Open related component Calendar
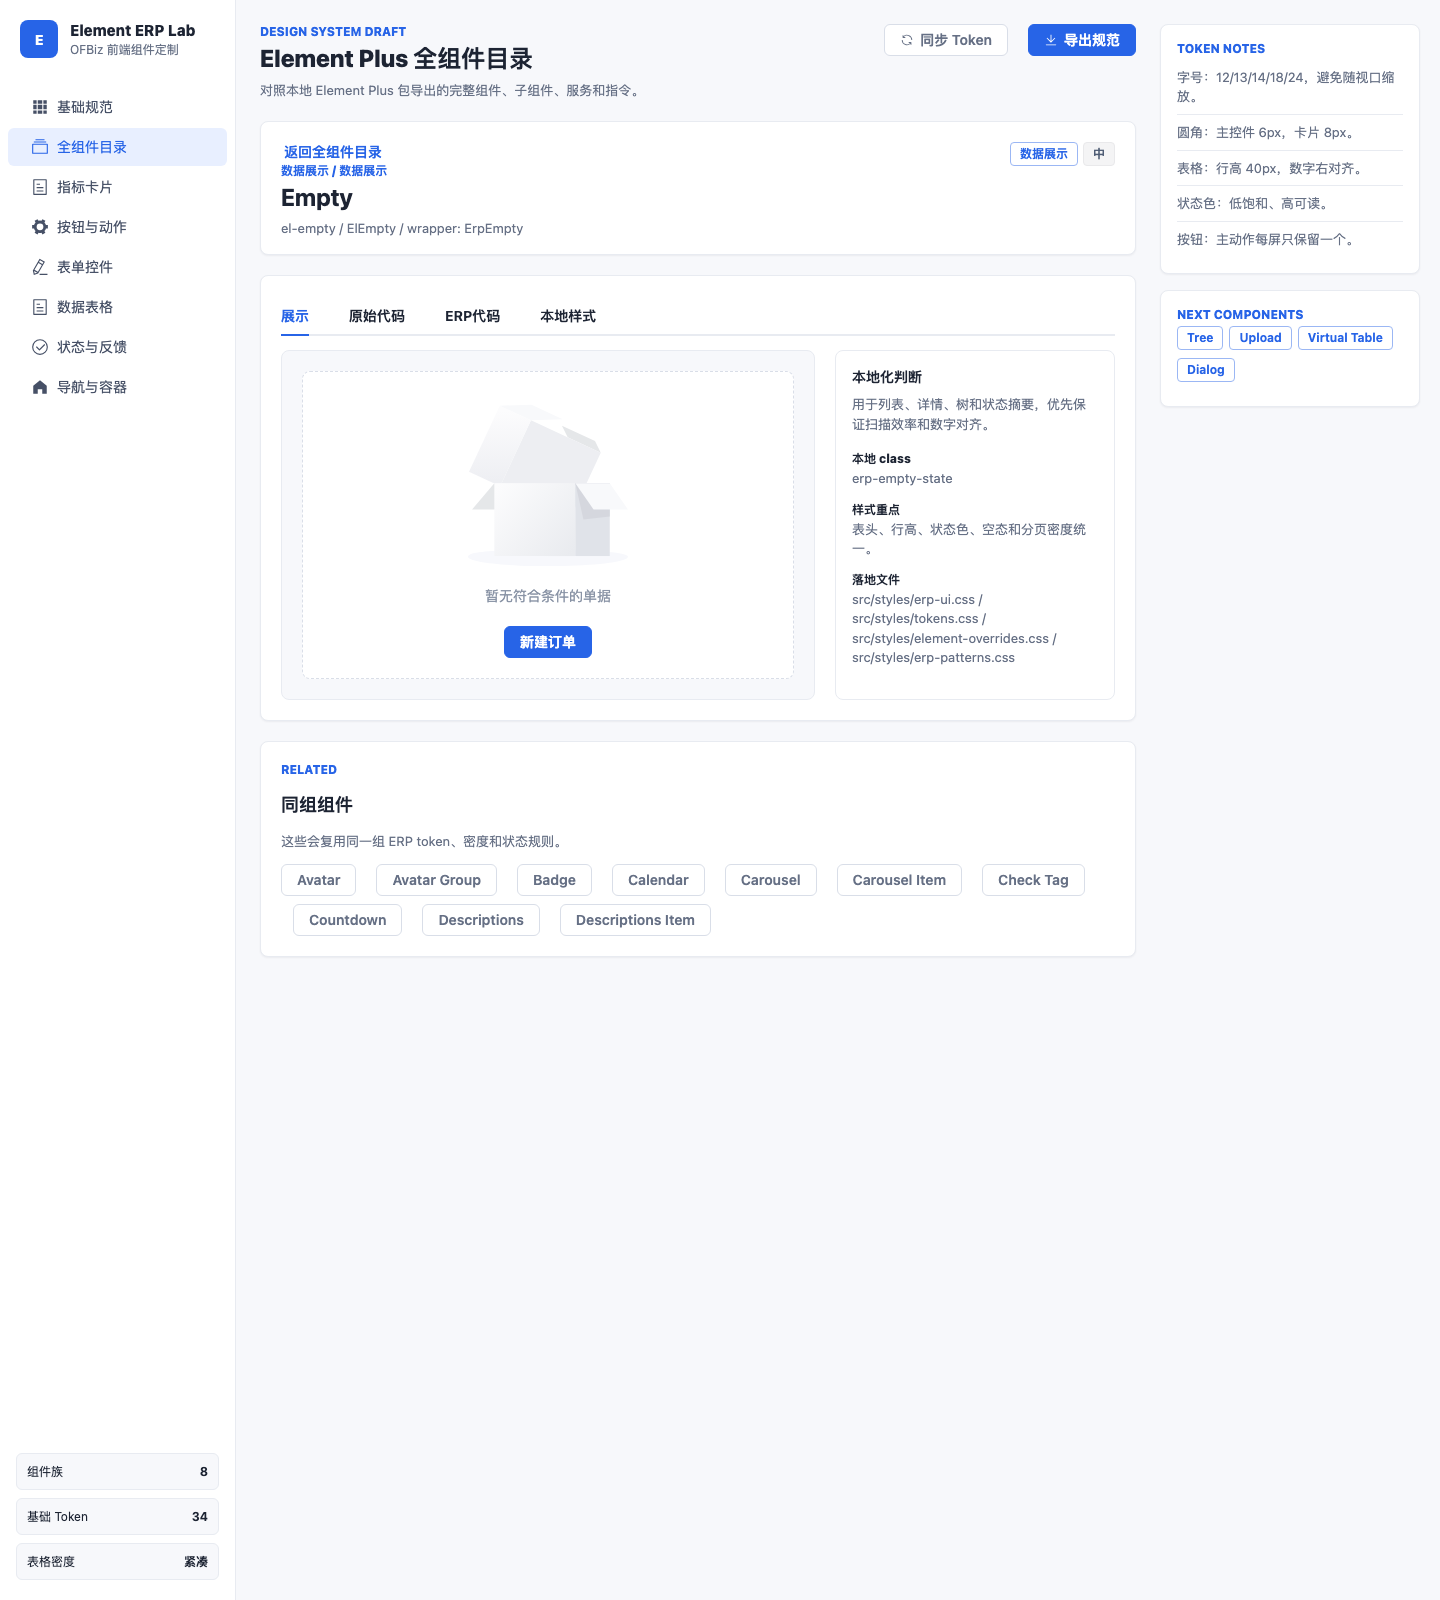1440x1600 pixels. [658, 880]
